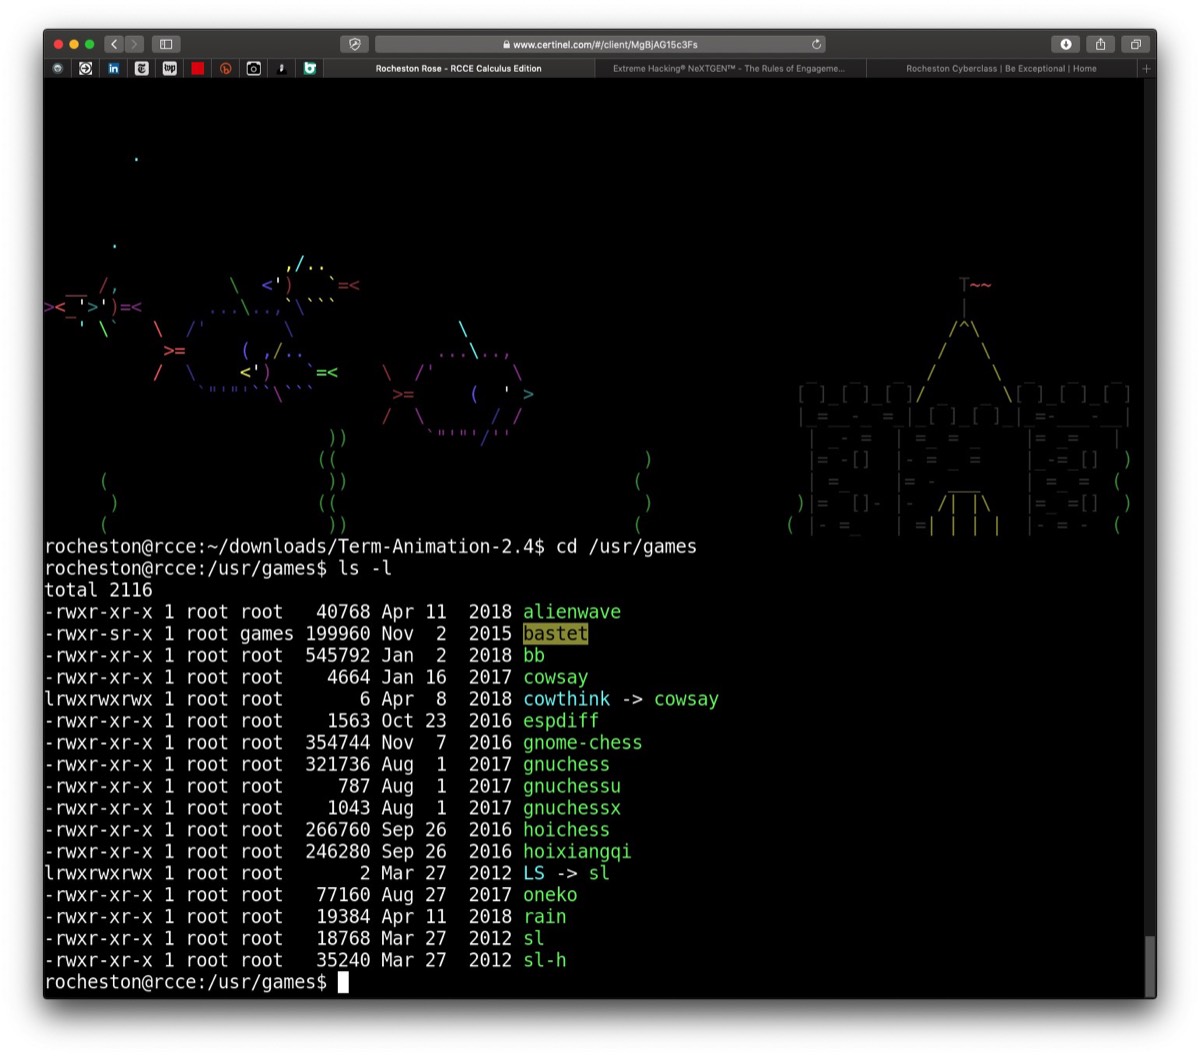Click the 'hoichess' file name
Image resolution: width=1200 pixels, height=1056 pixels.
pyautogui.click(x=566, y=830)
